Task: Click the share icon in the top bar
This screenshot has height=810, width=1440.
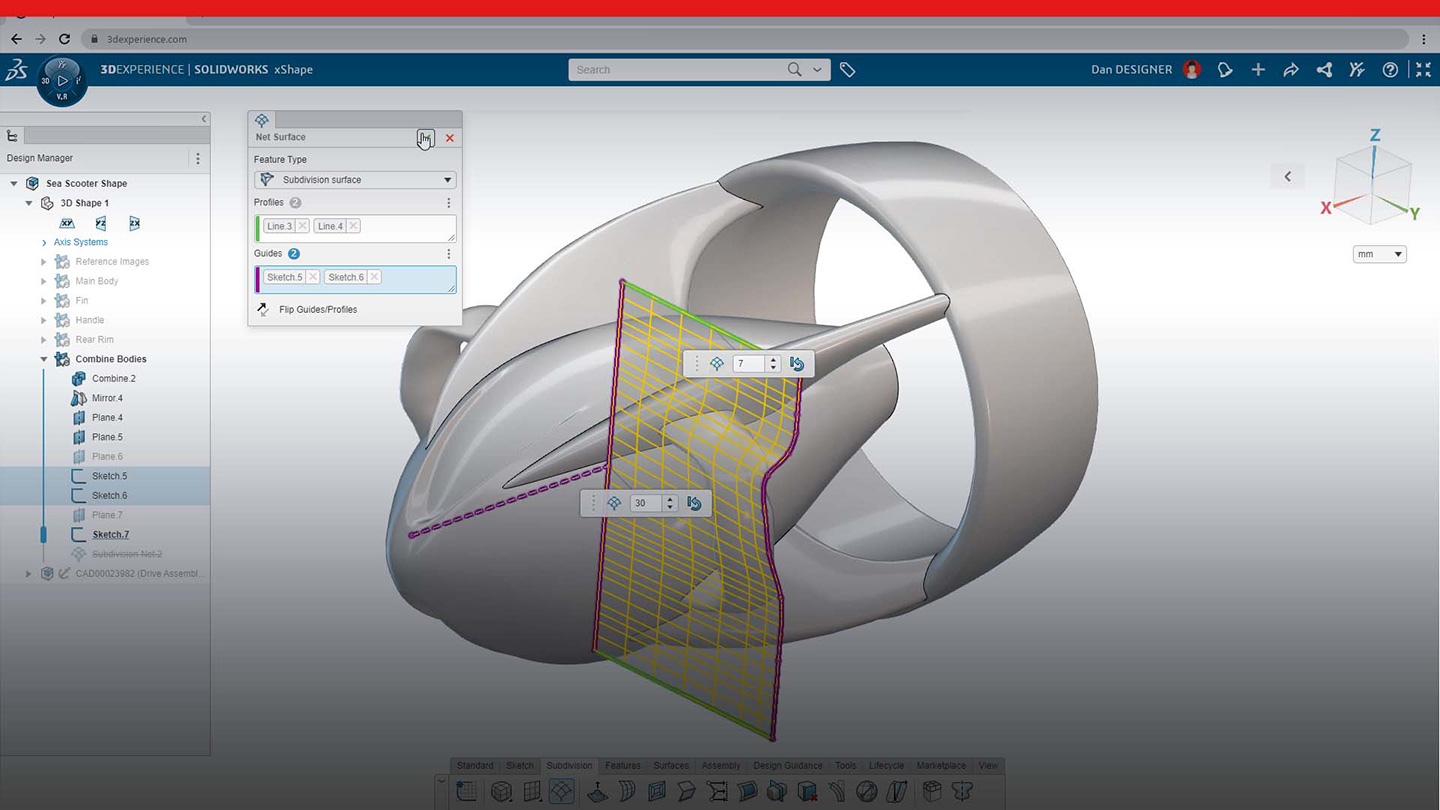Action: coord(1324,69)
